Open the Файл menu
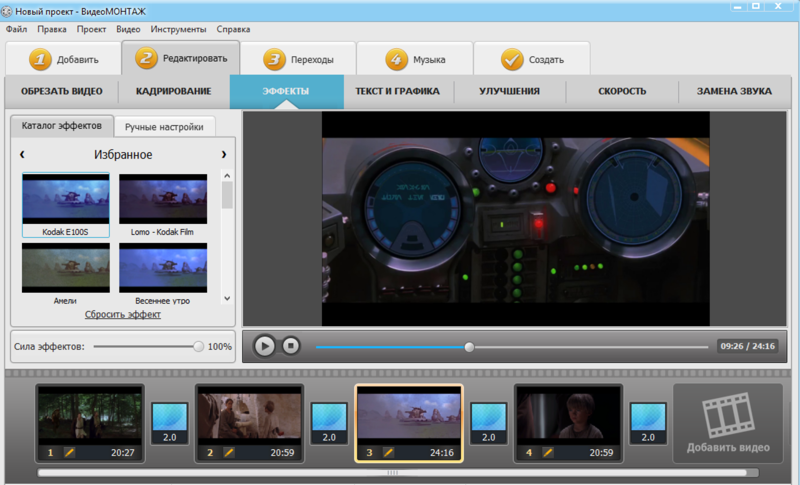This screenshot has height=485, width=800. coord(16,29)
